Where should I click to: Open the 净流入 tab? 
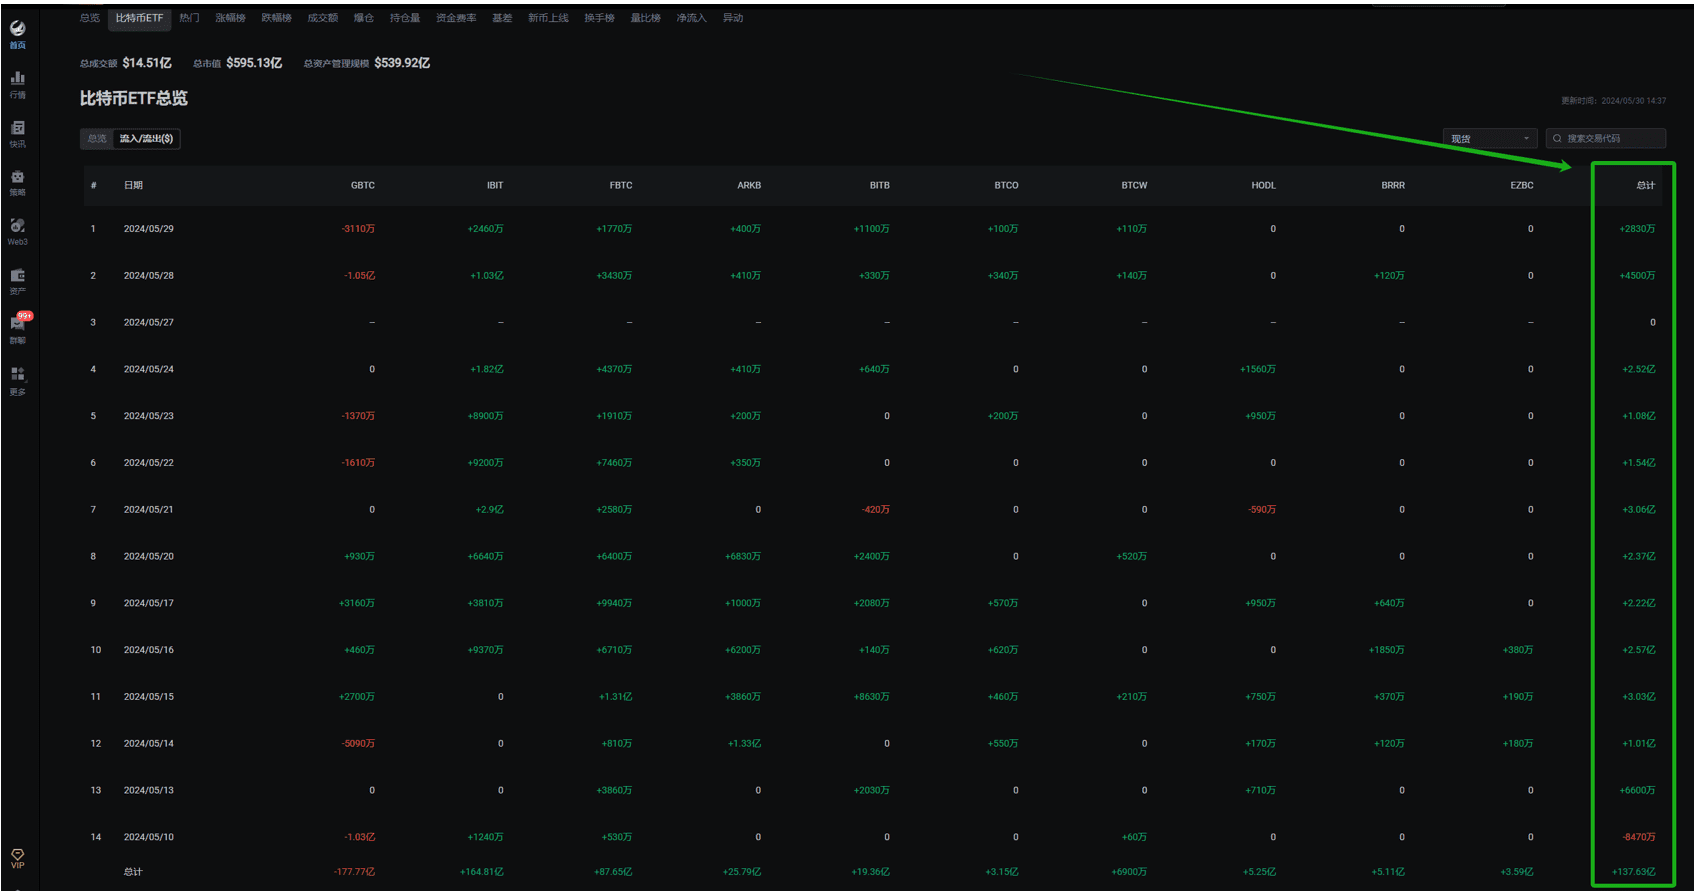[691, 18]
